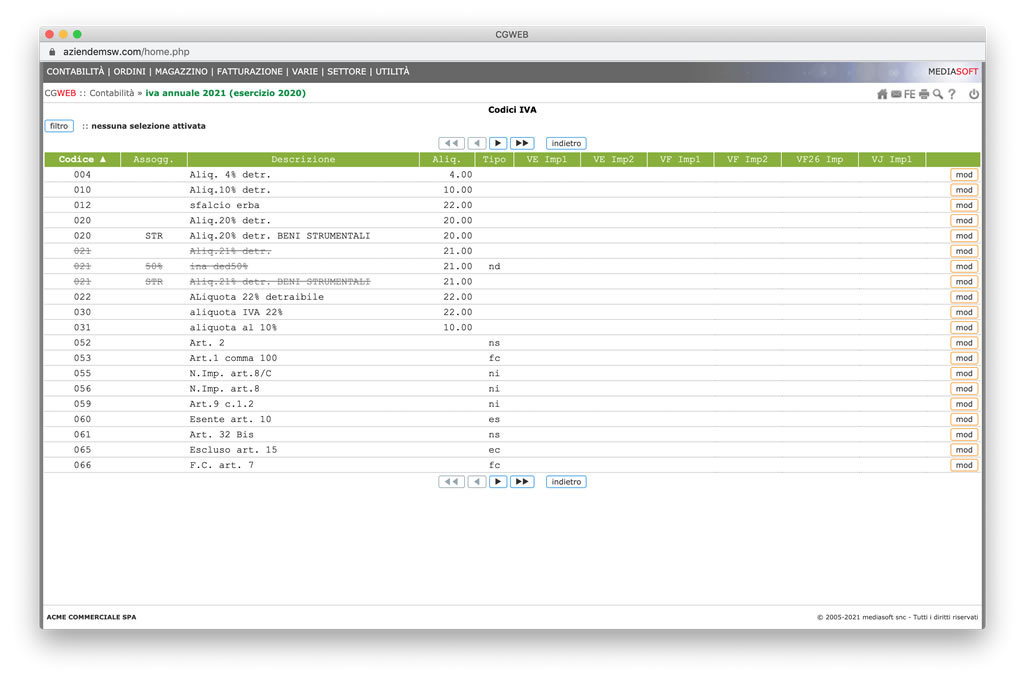The image size is (1024, 681).
Task: Open the FATTURAZIONE menu
Action: tap(249, 72)
